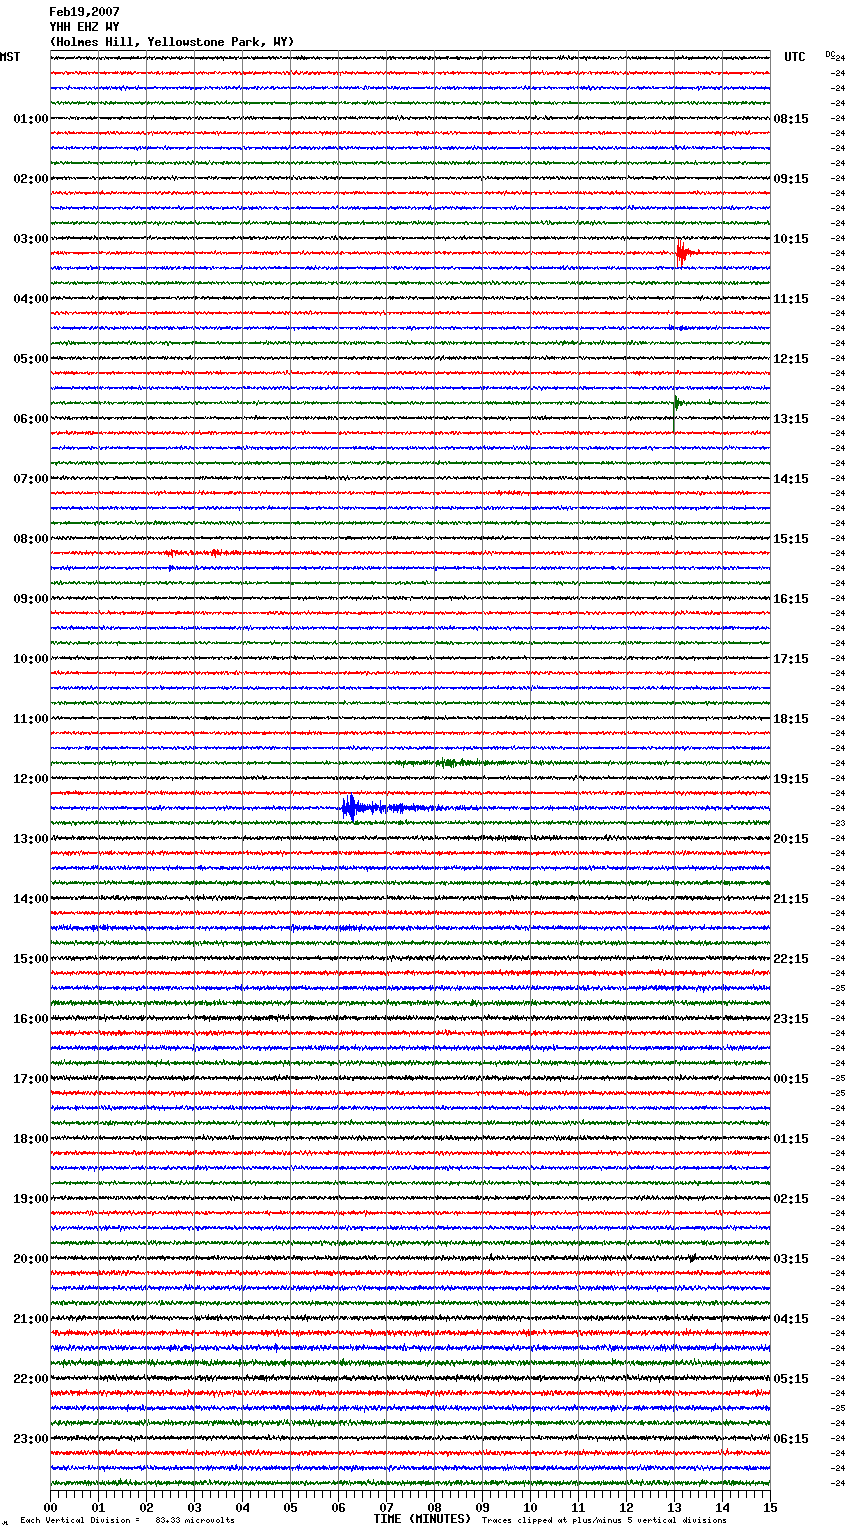Select the "00:15" UTC time label

point(791,1079)
